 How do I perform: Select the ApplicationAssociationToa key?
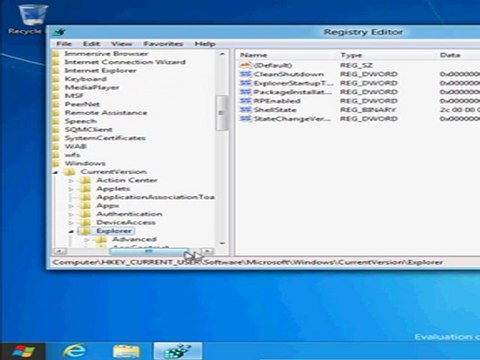(x=155, y=197)
